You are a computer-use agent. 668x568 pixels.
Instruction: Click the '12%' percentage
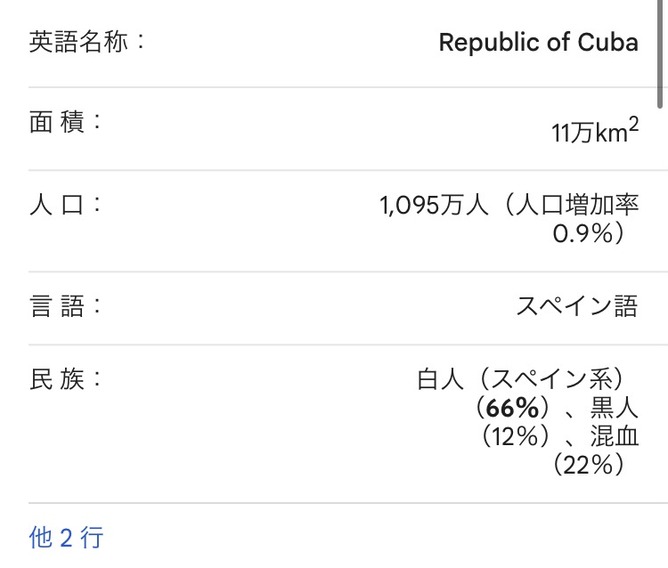coord(516,436)
